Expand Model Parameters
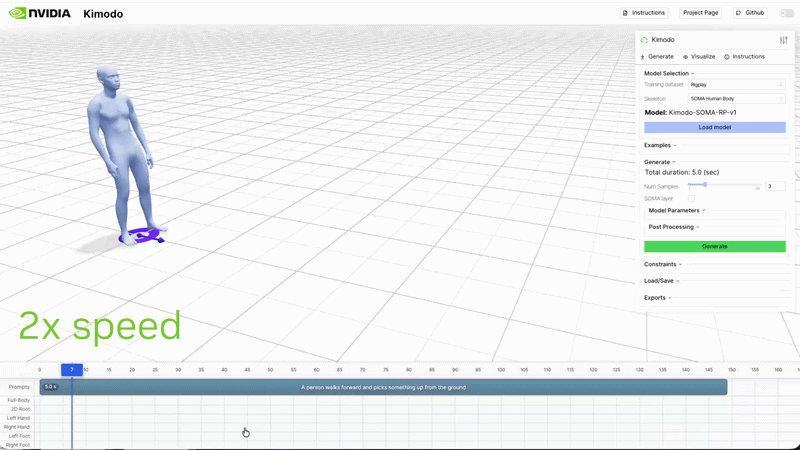800x450 pixels. click(x=677, y=210)
